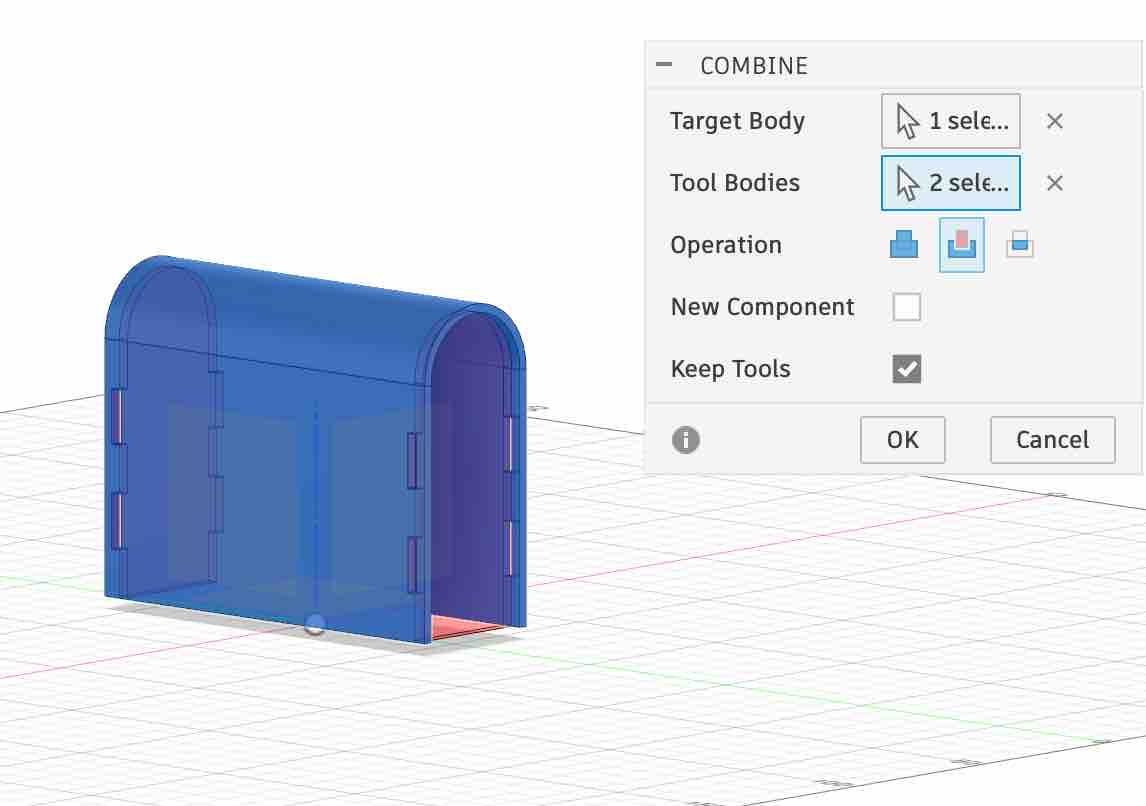
Task: Cancel the combine operation
Action: click(1052, 440)
